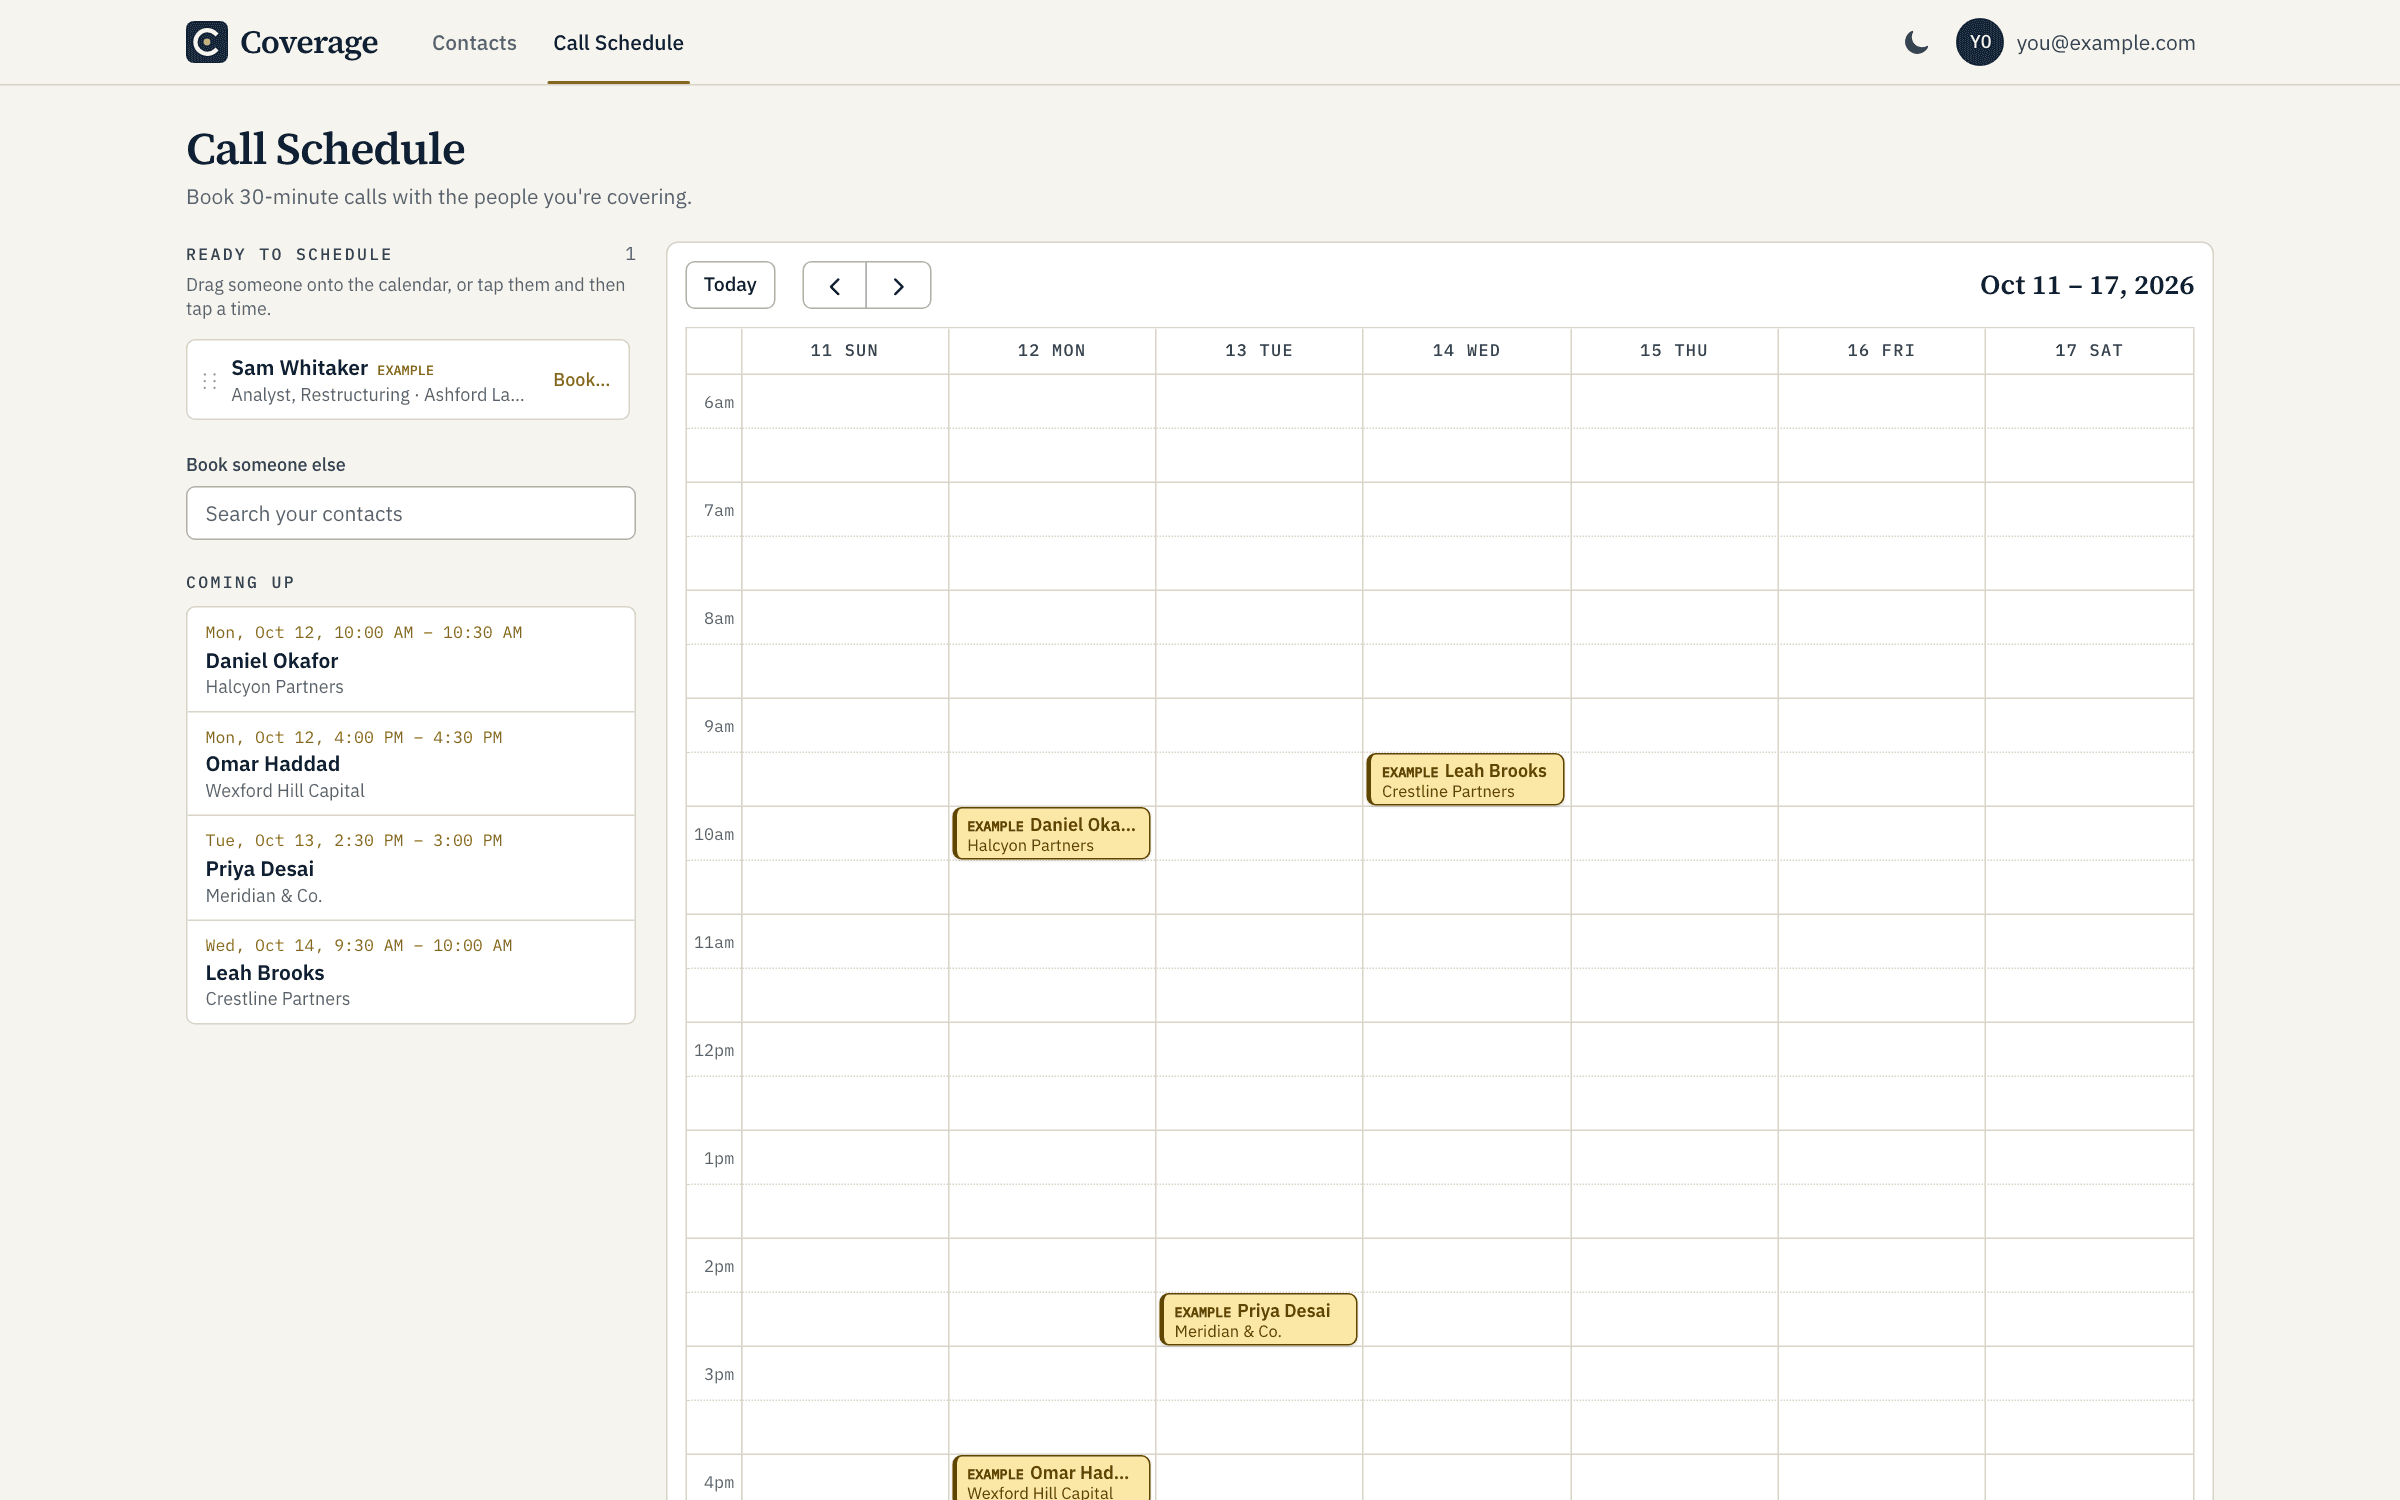Go to next week arrow
This screenshot has width=2400, height=1500.
point(898,286)
